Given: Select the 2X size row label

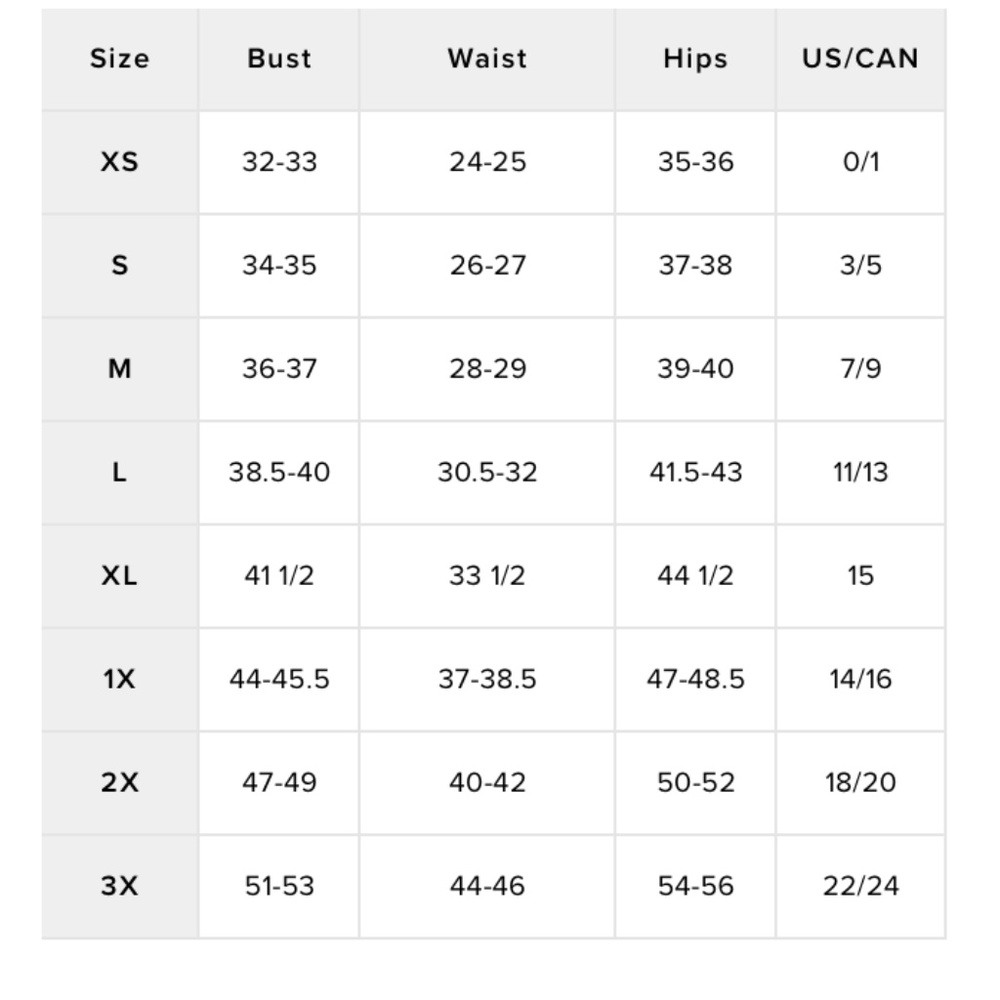Looking at the screenshot, I should point(120,783).
